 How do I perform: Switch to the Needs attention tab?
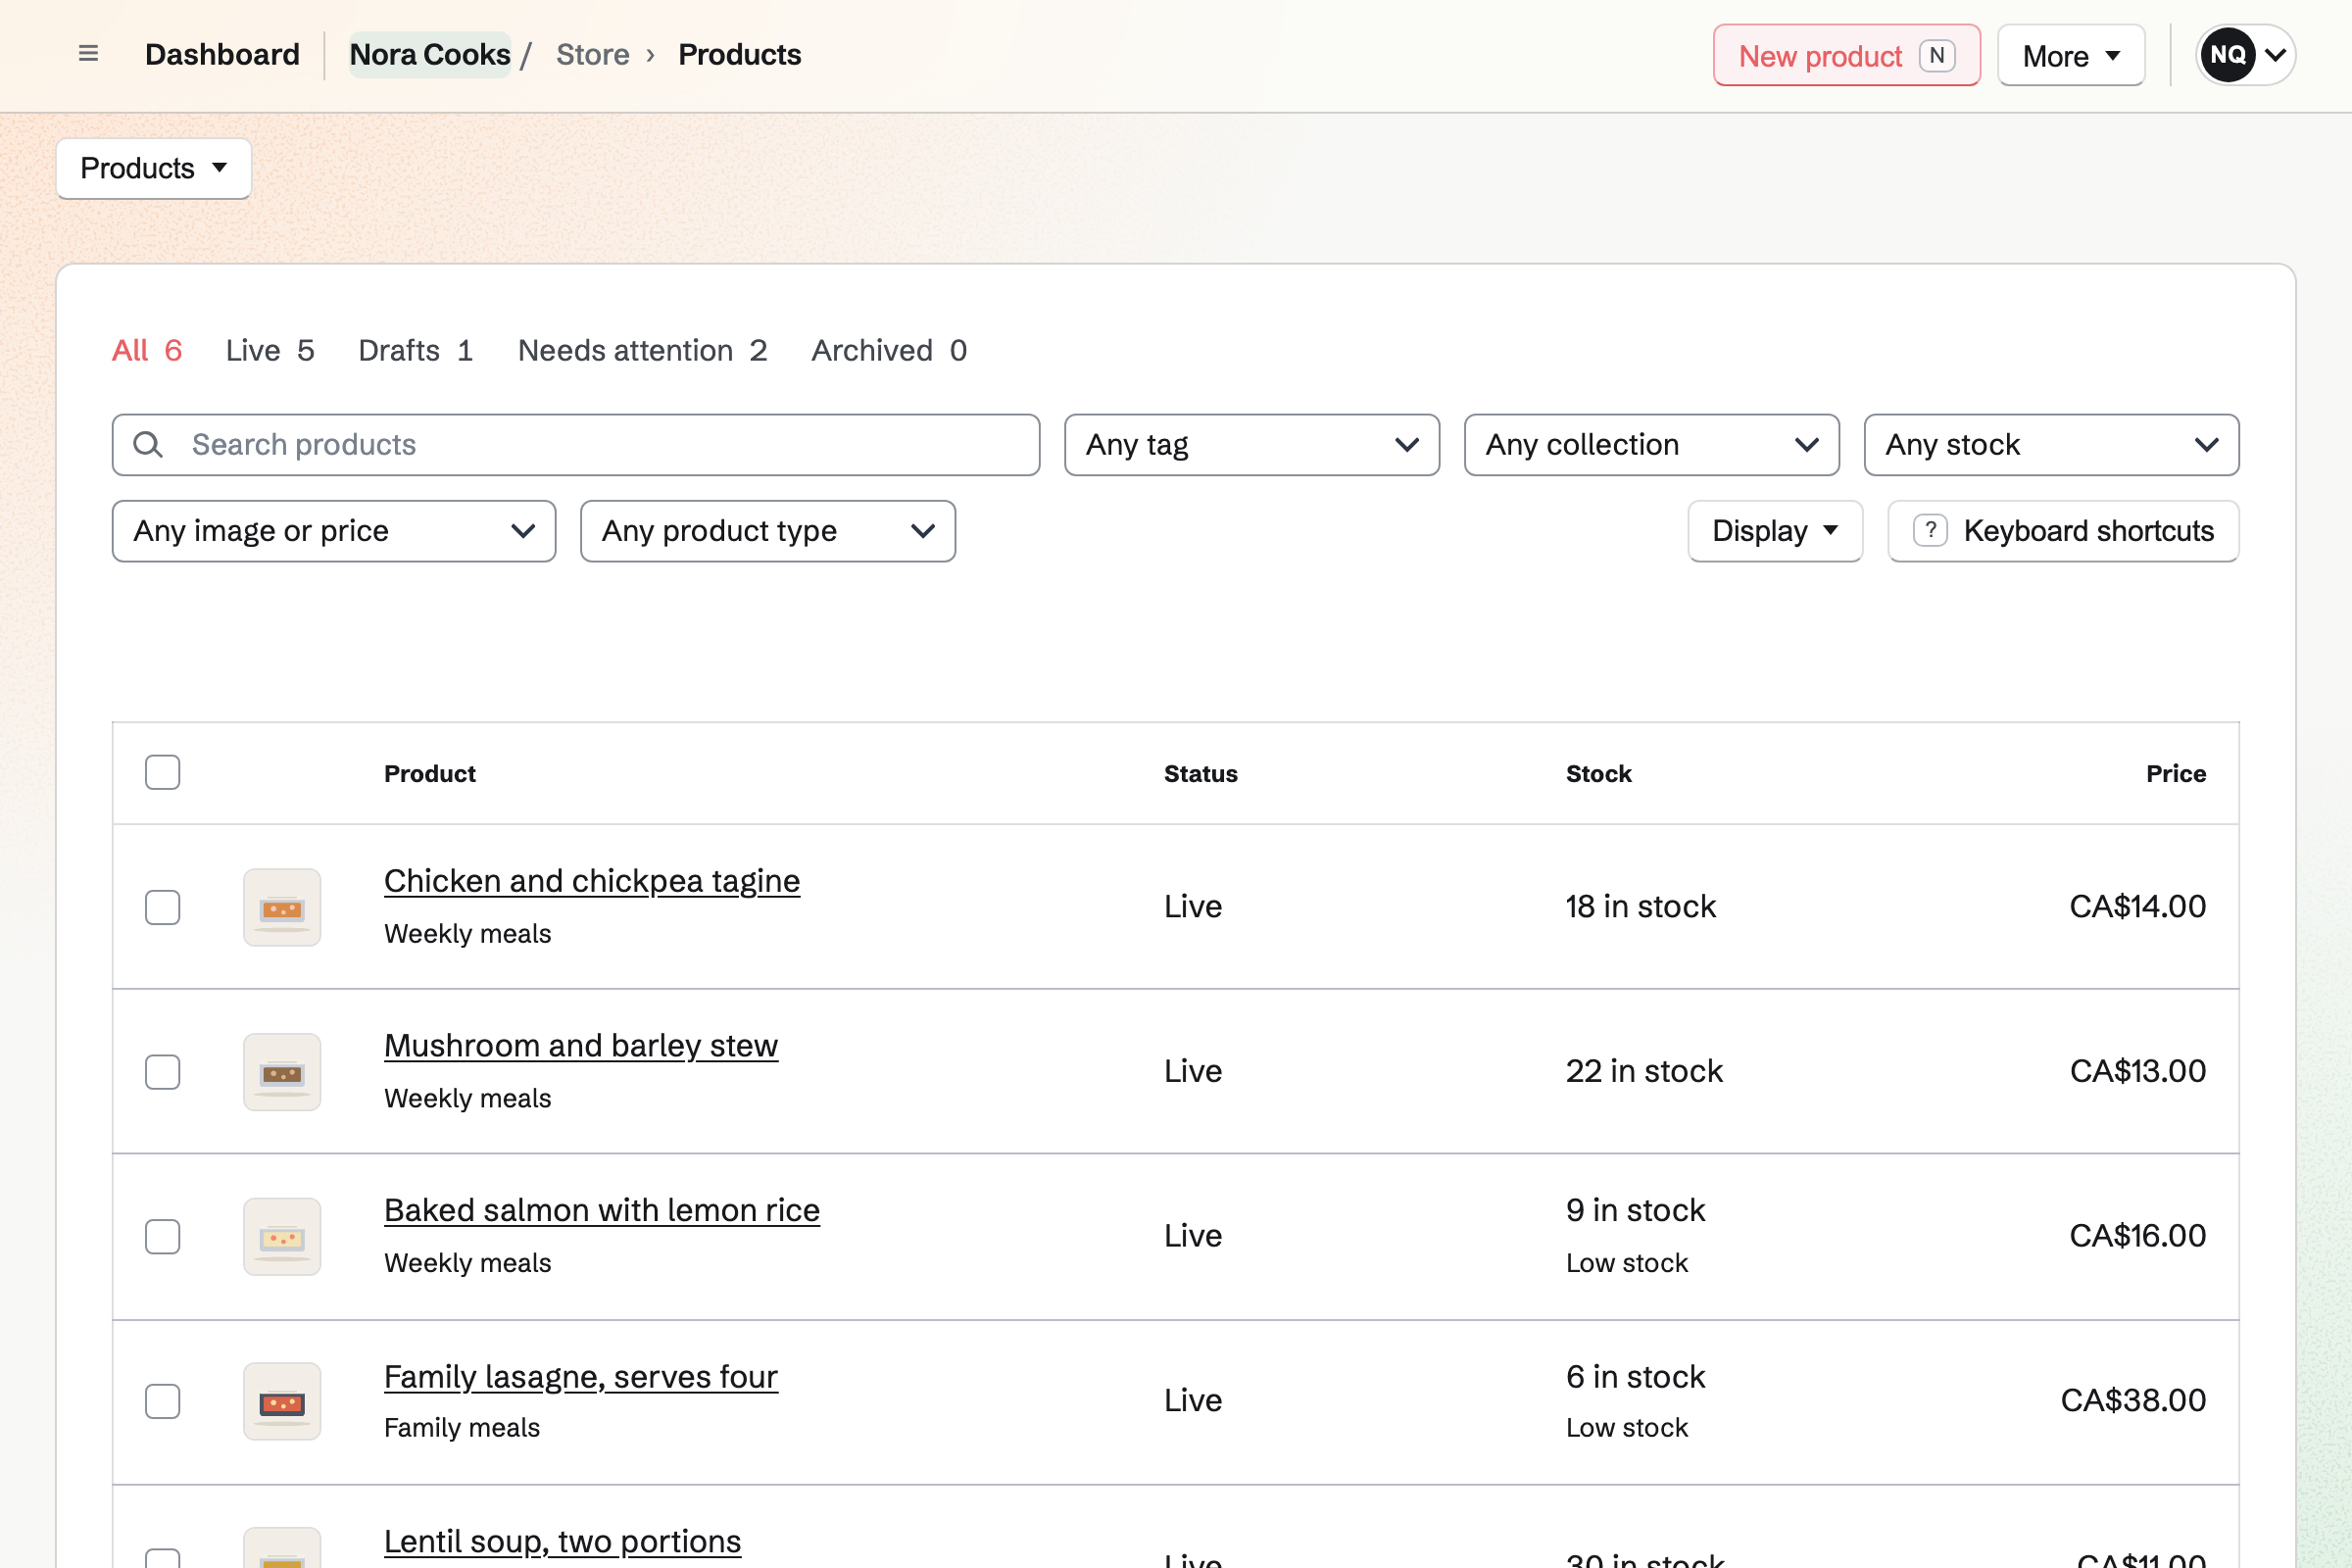643,350
